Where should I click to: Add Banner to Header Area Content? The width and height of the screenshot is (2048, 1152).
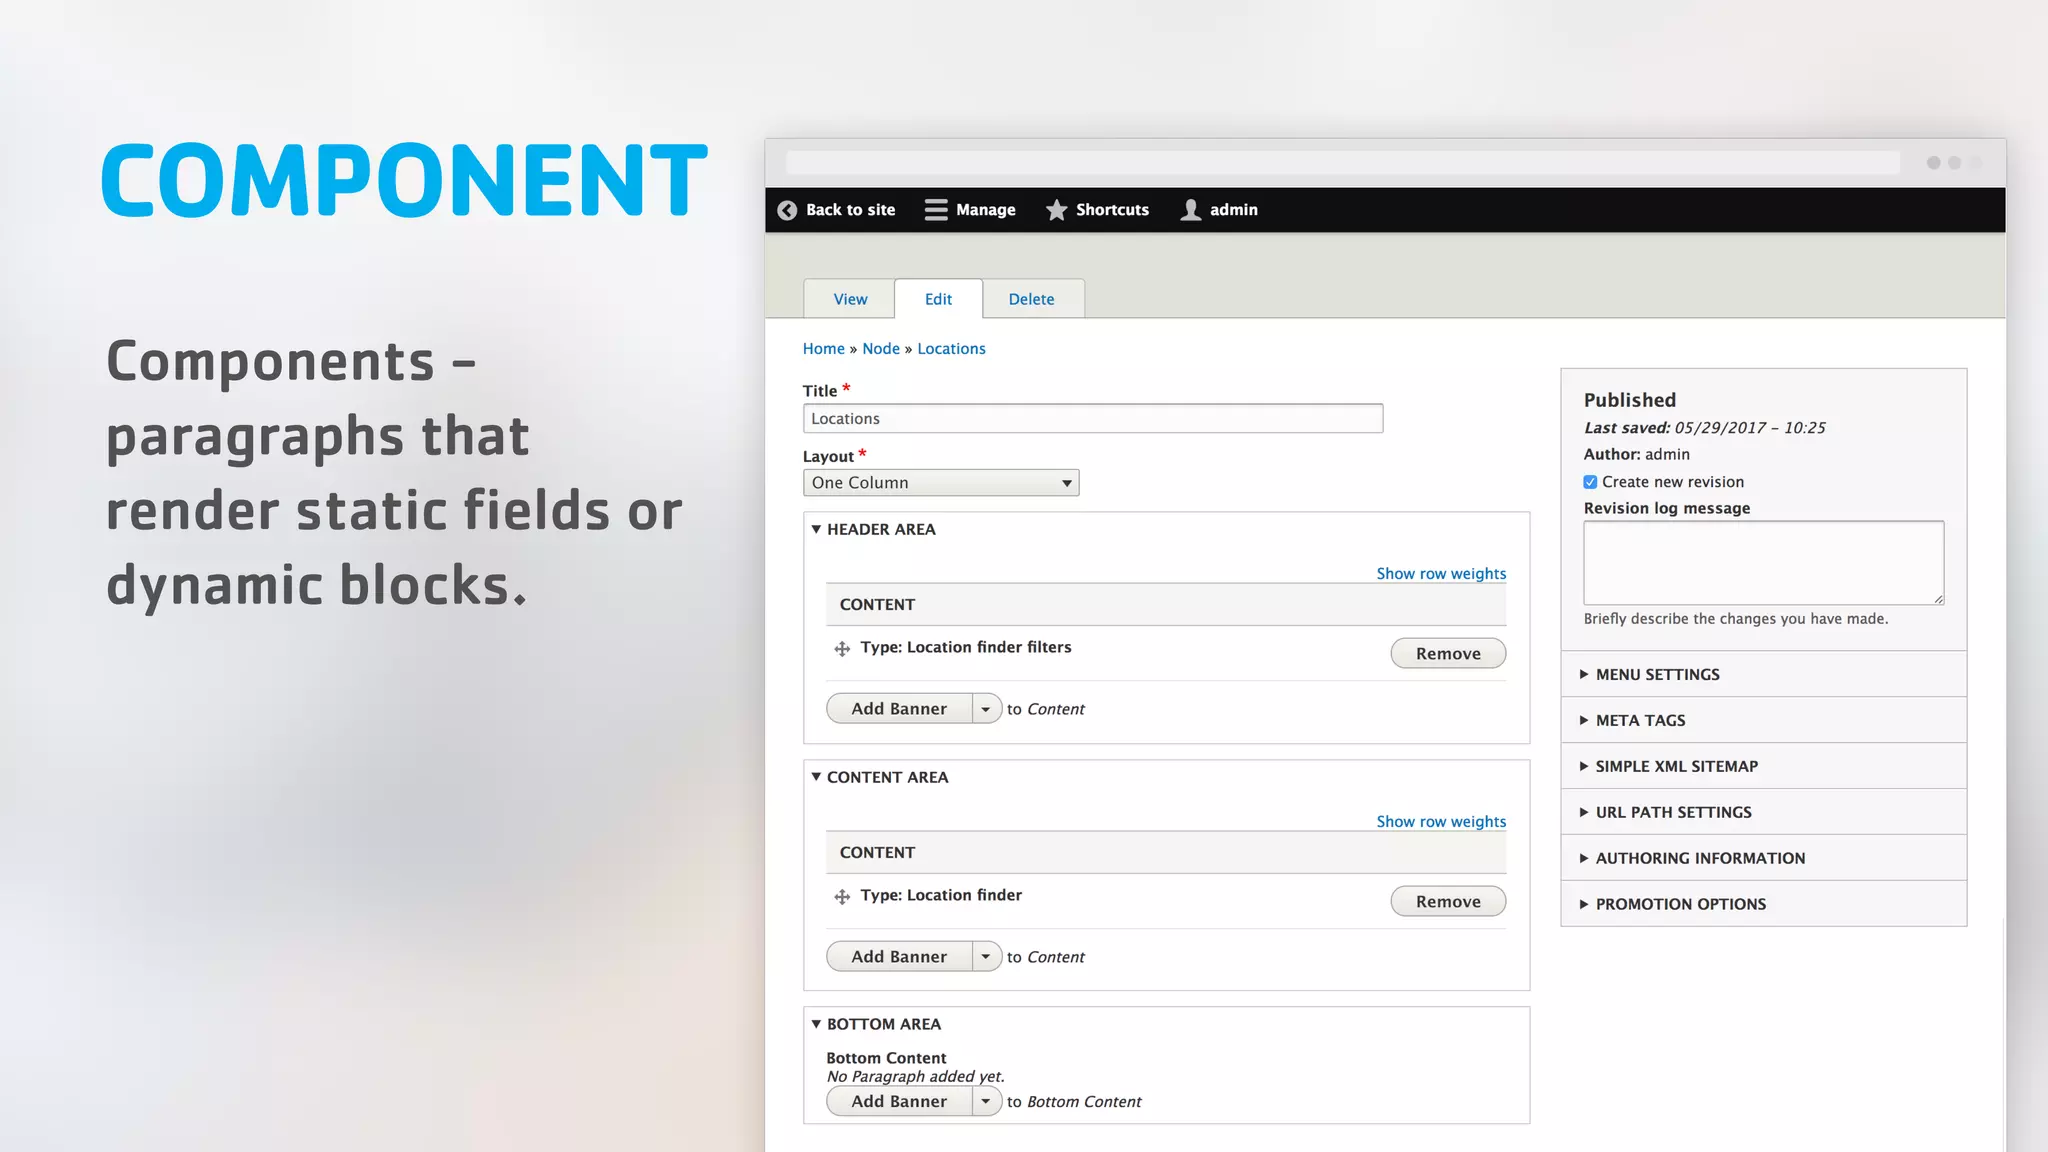[899, 709]
